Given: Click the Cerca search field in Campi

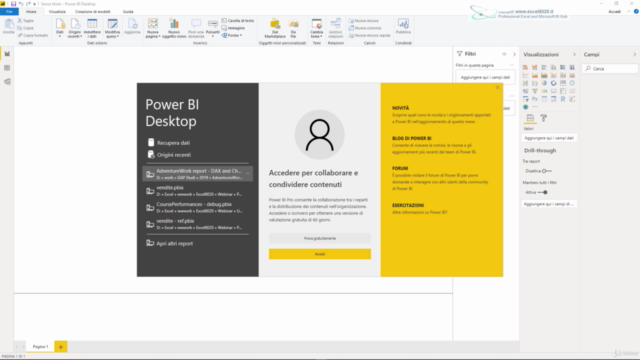Looking at the screenshot, I should [x=610, y=69].
